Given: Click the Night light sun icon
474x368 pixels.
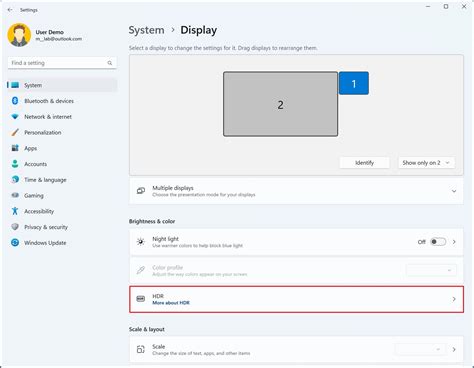Looking at the screenshot, I should pyautogui.click(x=141, y=242).
